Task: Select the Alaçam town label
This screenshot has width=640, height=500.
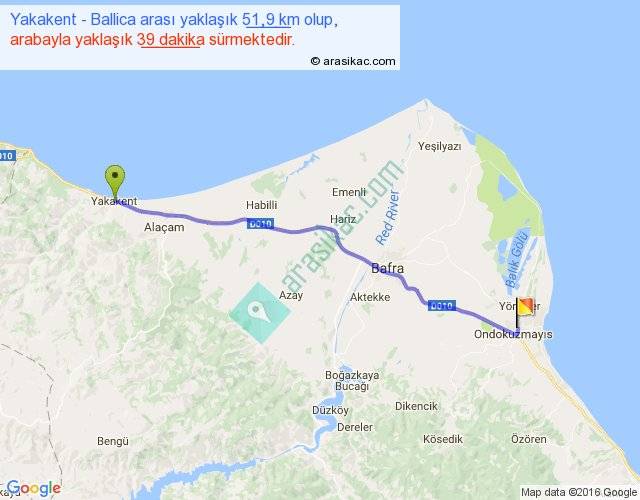Action: coord(164,227)
